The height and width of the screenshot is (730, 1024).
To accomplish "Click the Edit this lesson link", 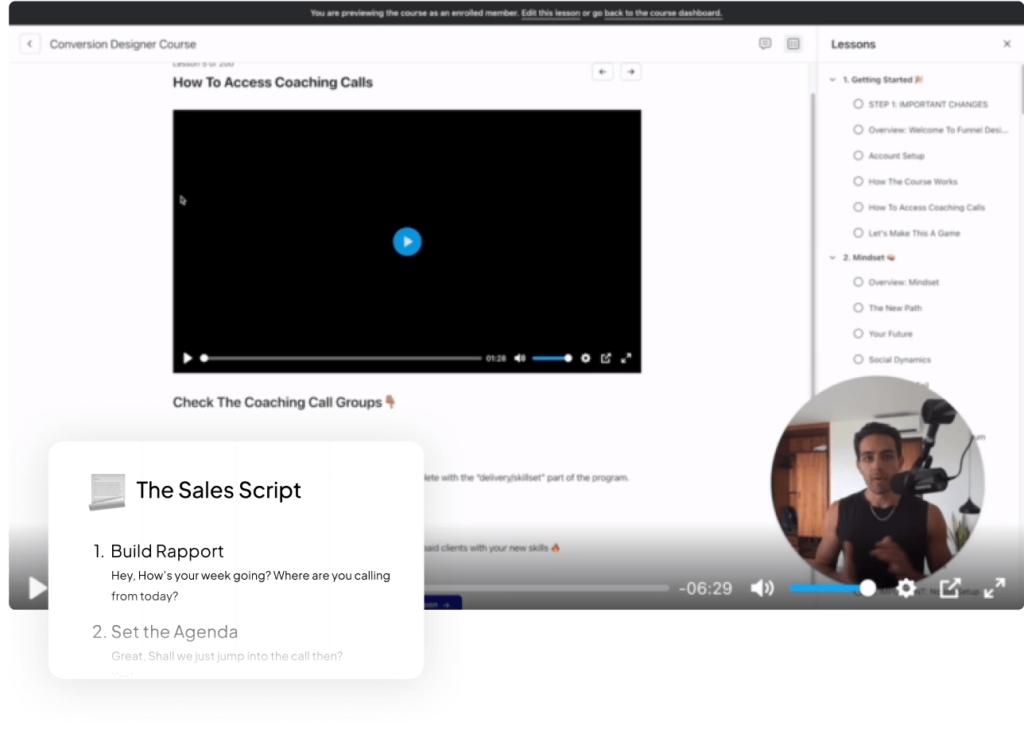I will [550, 13].
